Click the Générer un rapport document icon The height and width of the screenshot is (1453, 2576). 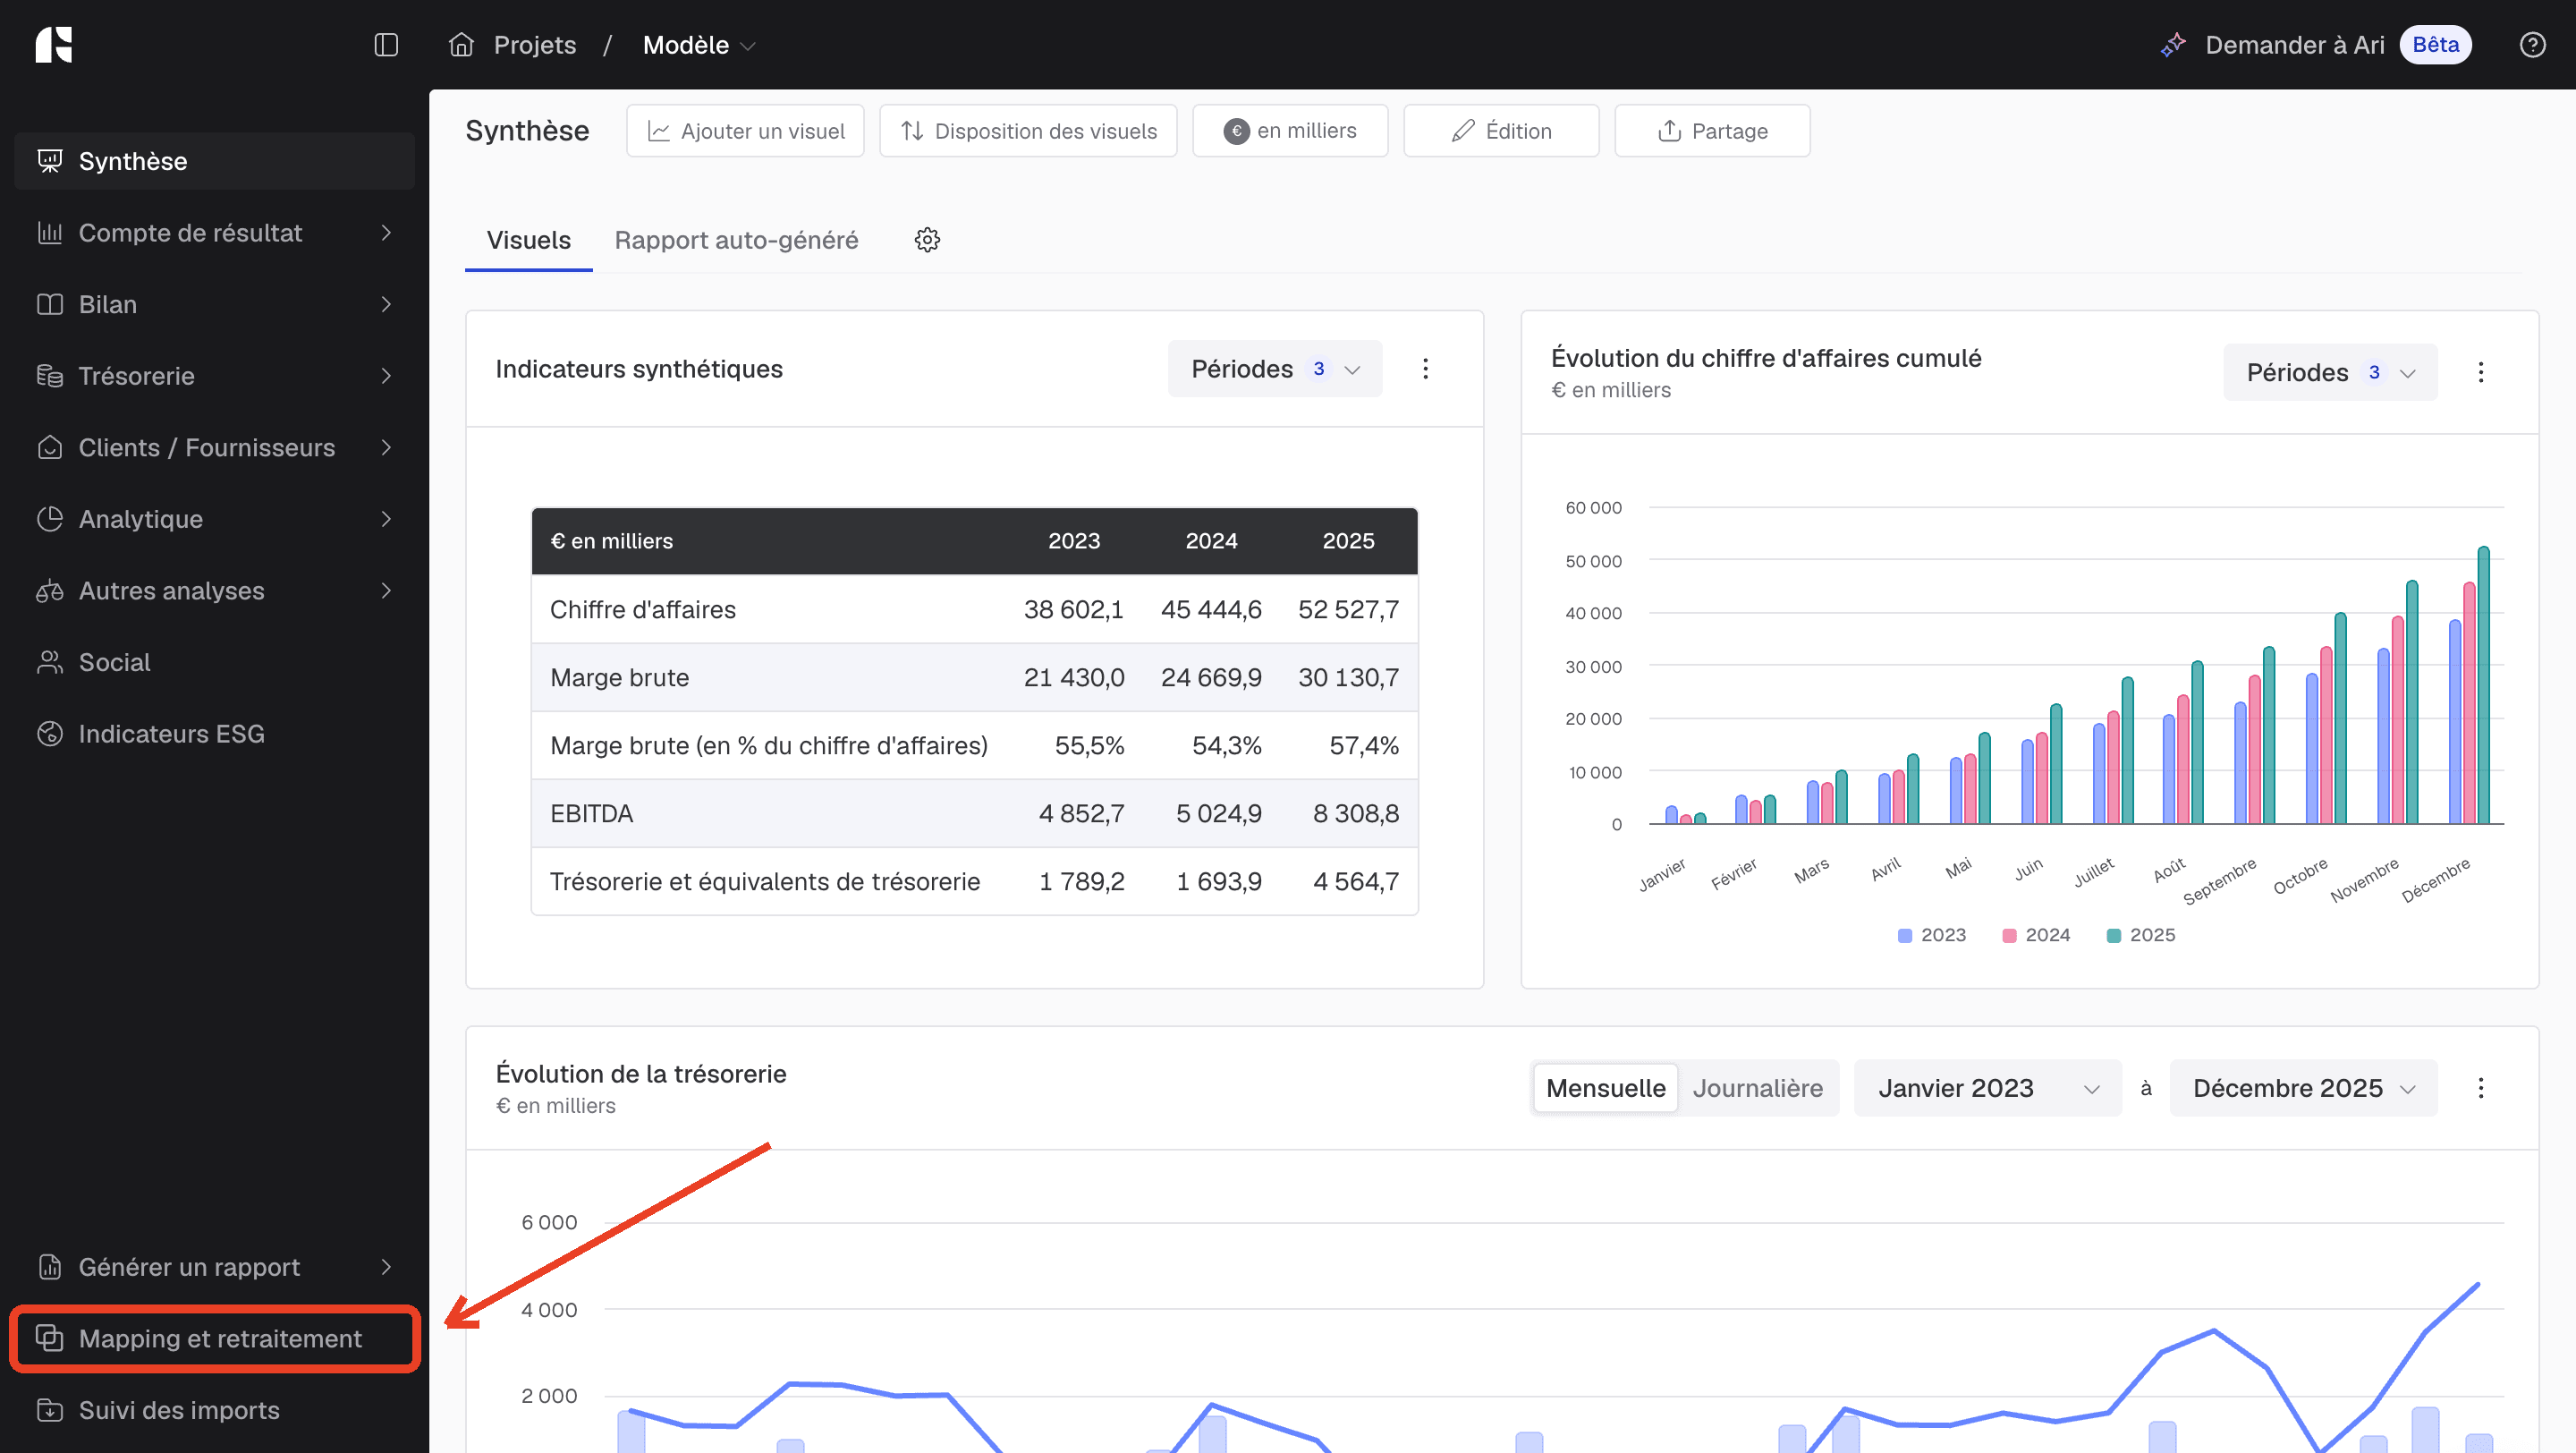50,1267
